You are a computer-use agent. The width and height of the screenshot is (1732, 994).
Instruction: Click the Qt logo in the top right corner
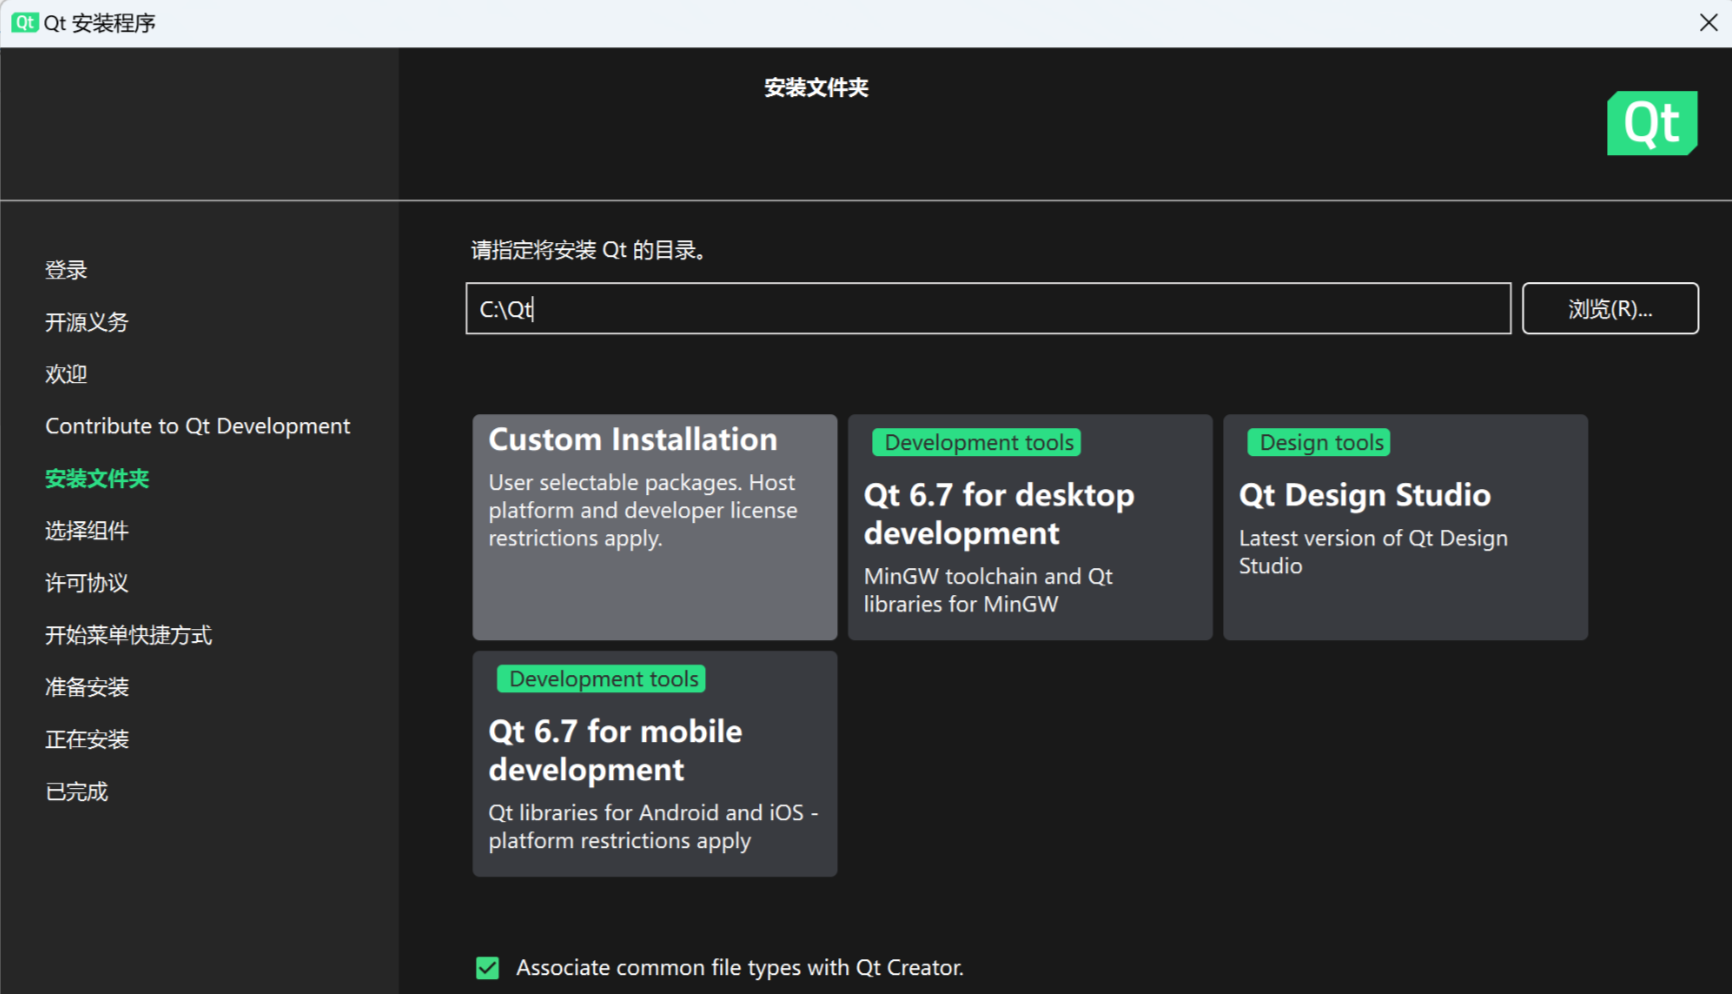[1652, 123]
